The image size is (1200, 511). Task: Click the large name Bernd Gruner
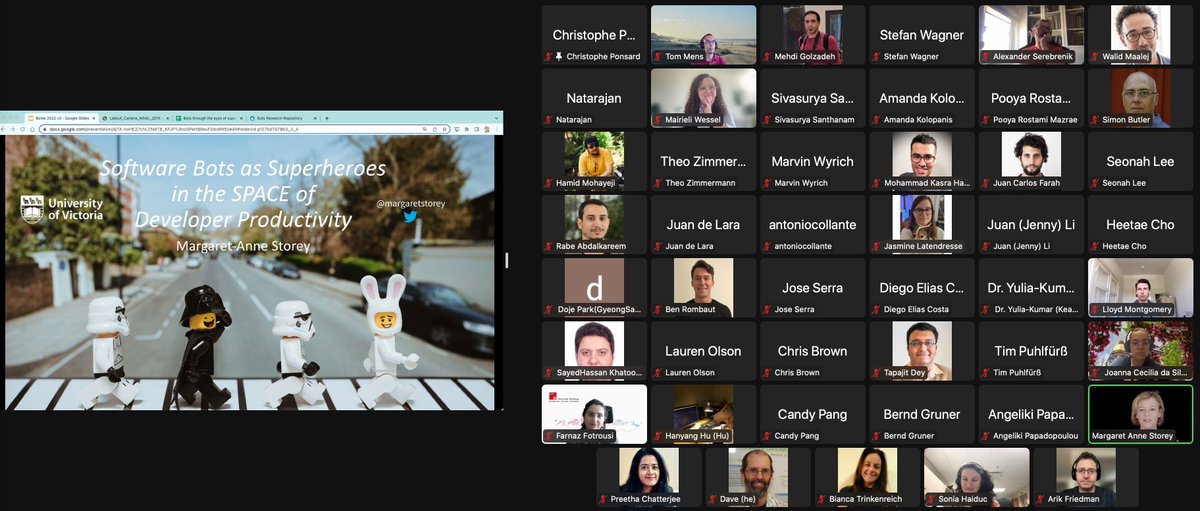tap(922, 414)
